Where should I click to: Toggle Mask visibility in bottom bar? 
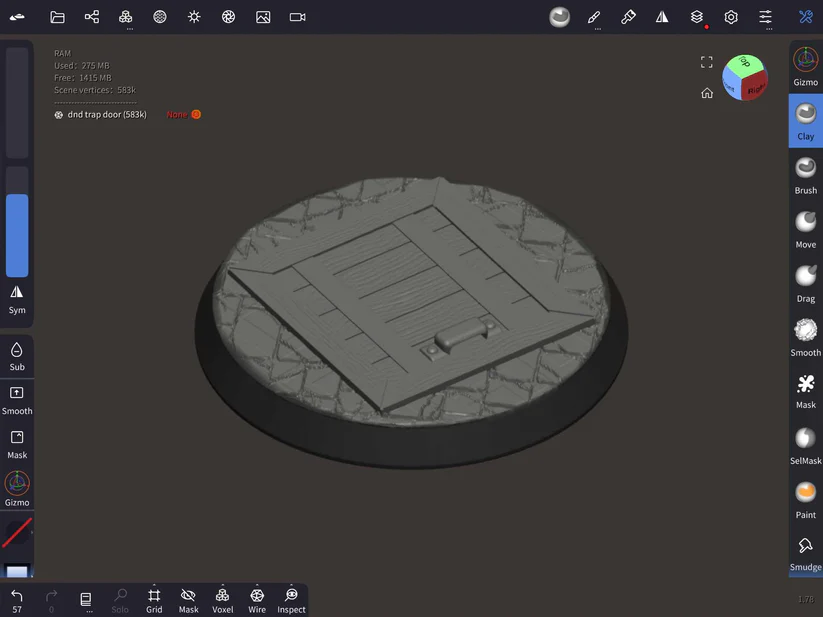point(188,600)
